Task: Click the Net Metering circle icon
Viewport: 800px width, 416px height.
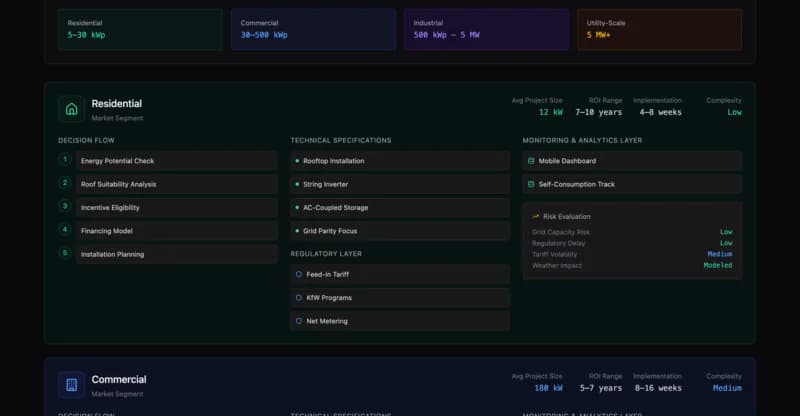Action: tap(298, 321)
